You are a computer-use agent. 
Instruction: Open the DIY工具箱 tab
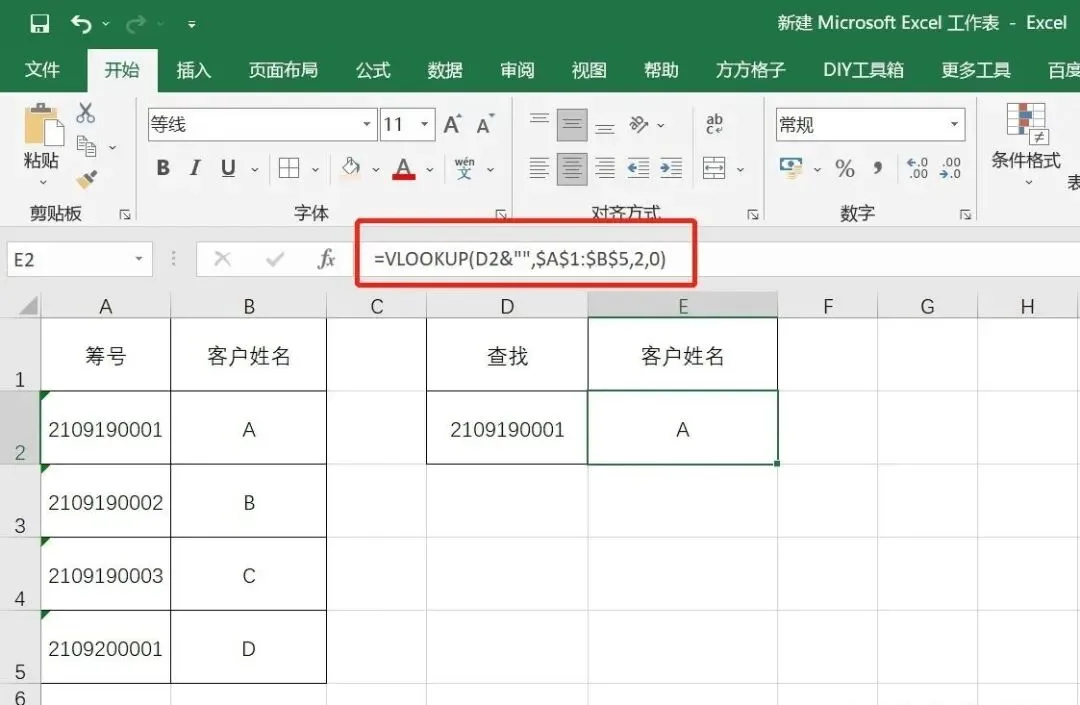863,70
